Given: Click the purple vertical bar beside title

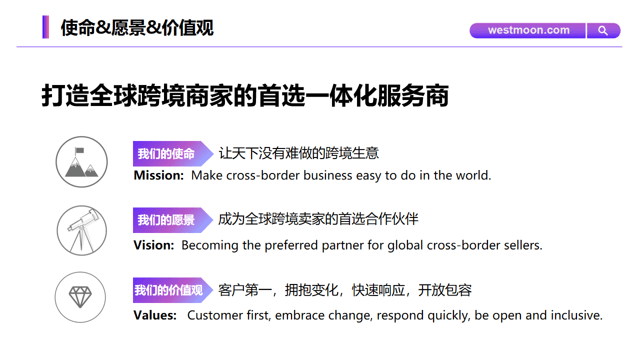Looking at the screenshot, I should pyautogui.click(x=45, y=27).
